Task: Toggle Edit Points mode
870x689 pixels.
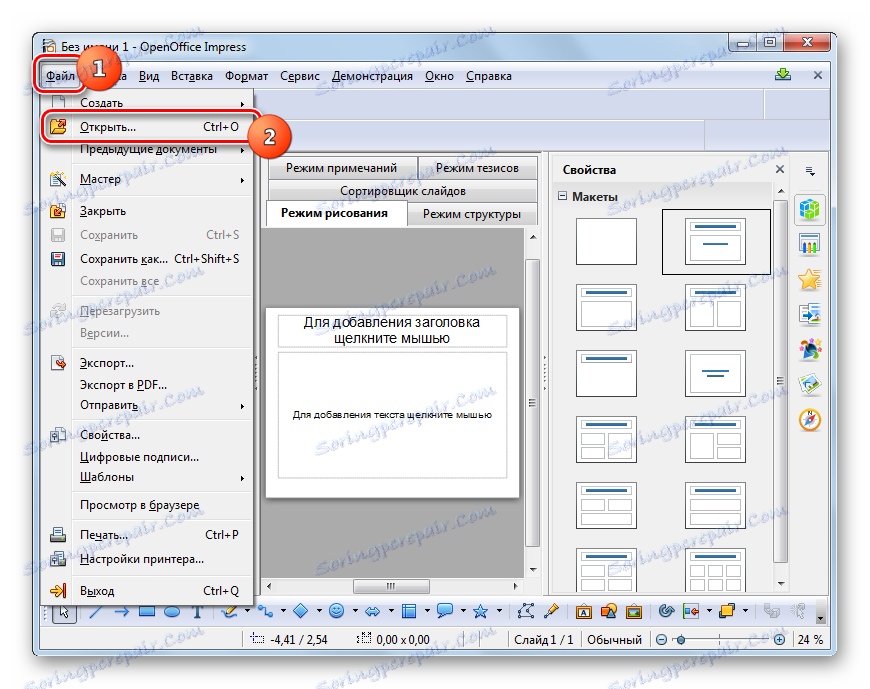Action: point(525,611)
